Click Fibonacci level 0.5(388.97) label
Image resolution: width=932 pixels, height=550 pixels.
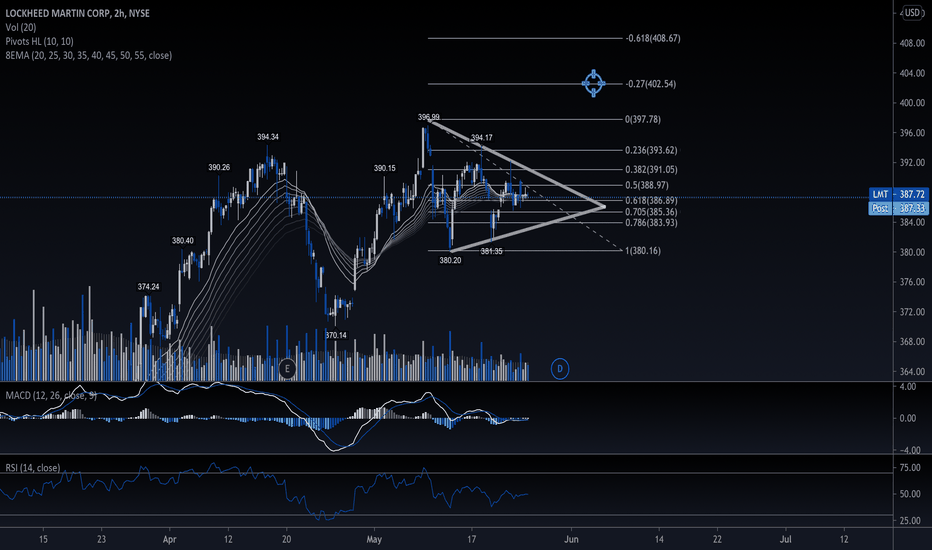647,186
